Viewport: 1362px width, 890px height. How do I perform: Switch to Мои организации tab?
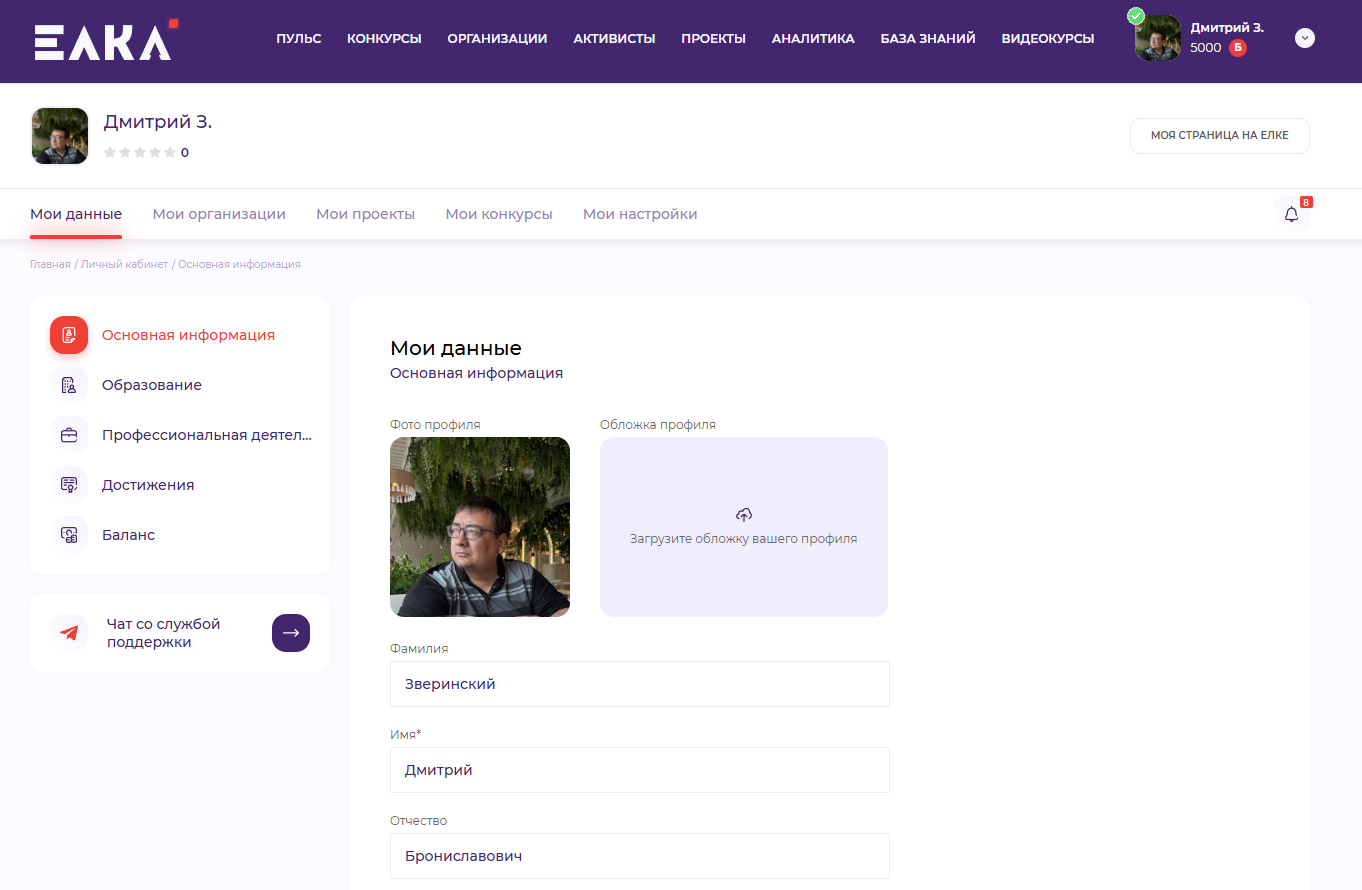pyautogui.click(x=219, y=214)
